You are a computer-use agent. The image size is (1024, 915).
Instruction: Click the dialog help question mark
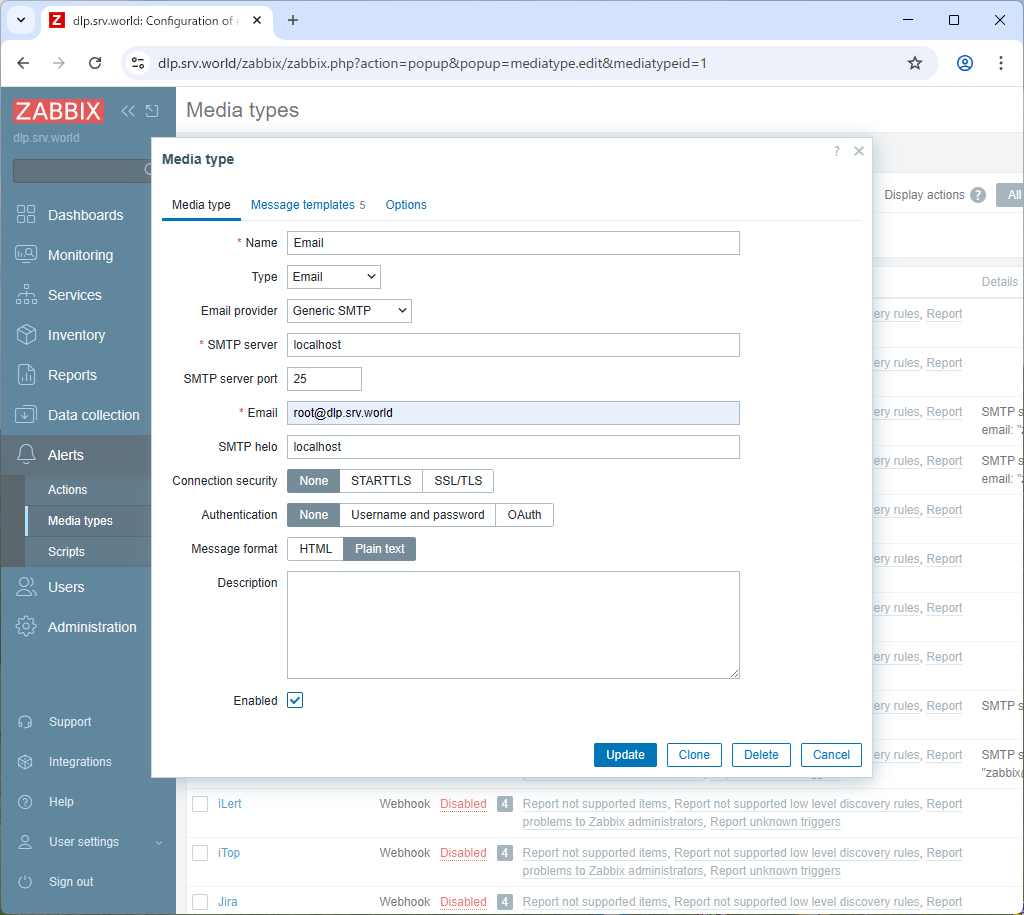[836, 151]
